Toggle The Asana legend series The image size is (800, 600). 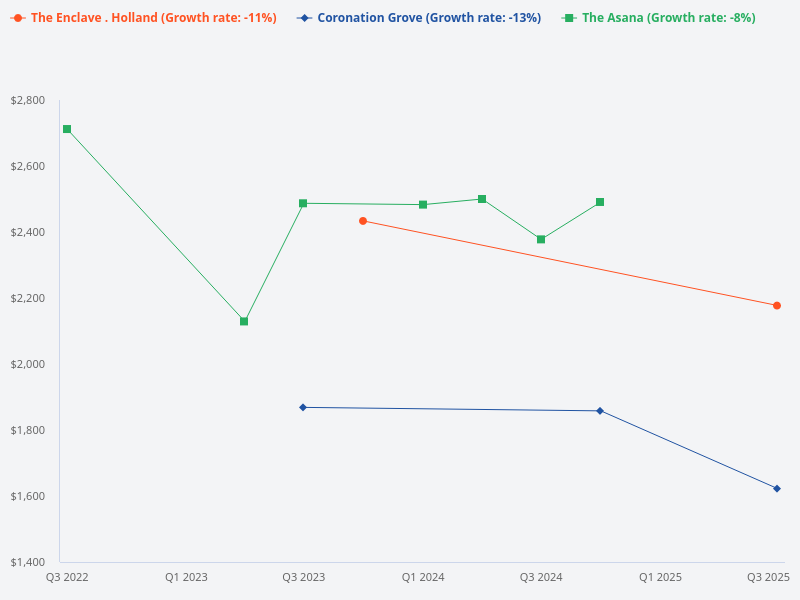coord(668,18)
